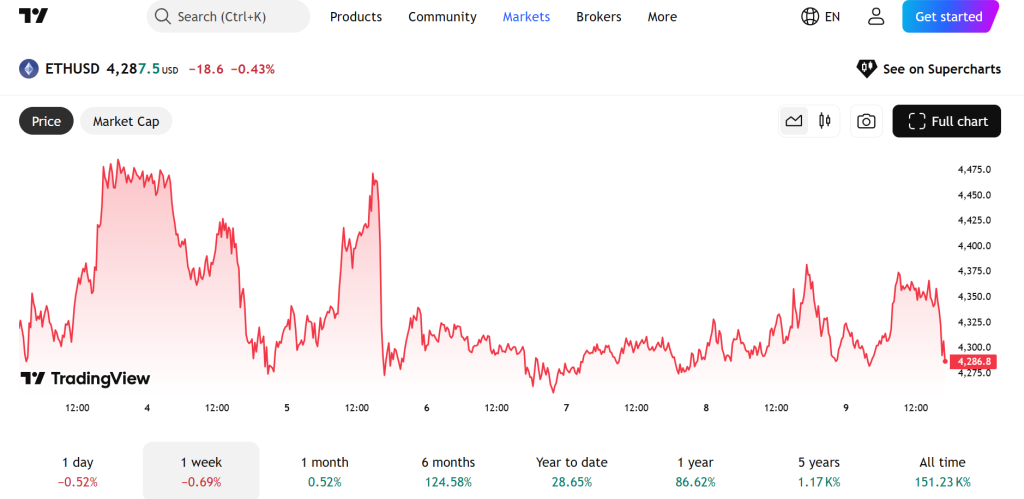The height and width of the screenshot is (499, 1024).
Task: Open the Full chart button
Action: pos(947,121)
